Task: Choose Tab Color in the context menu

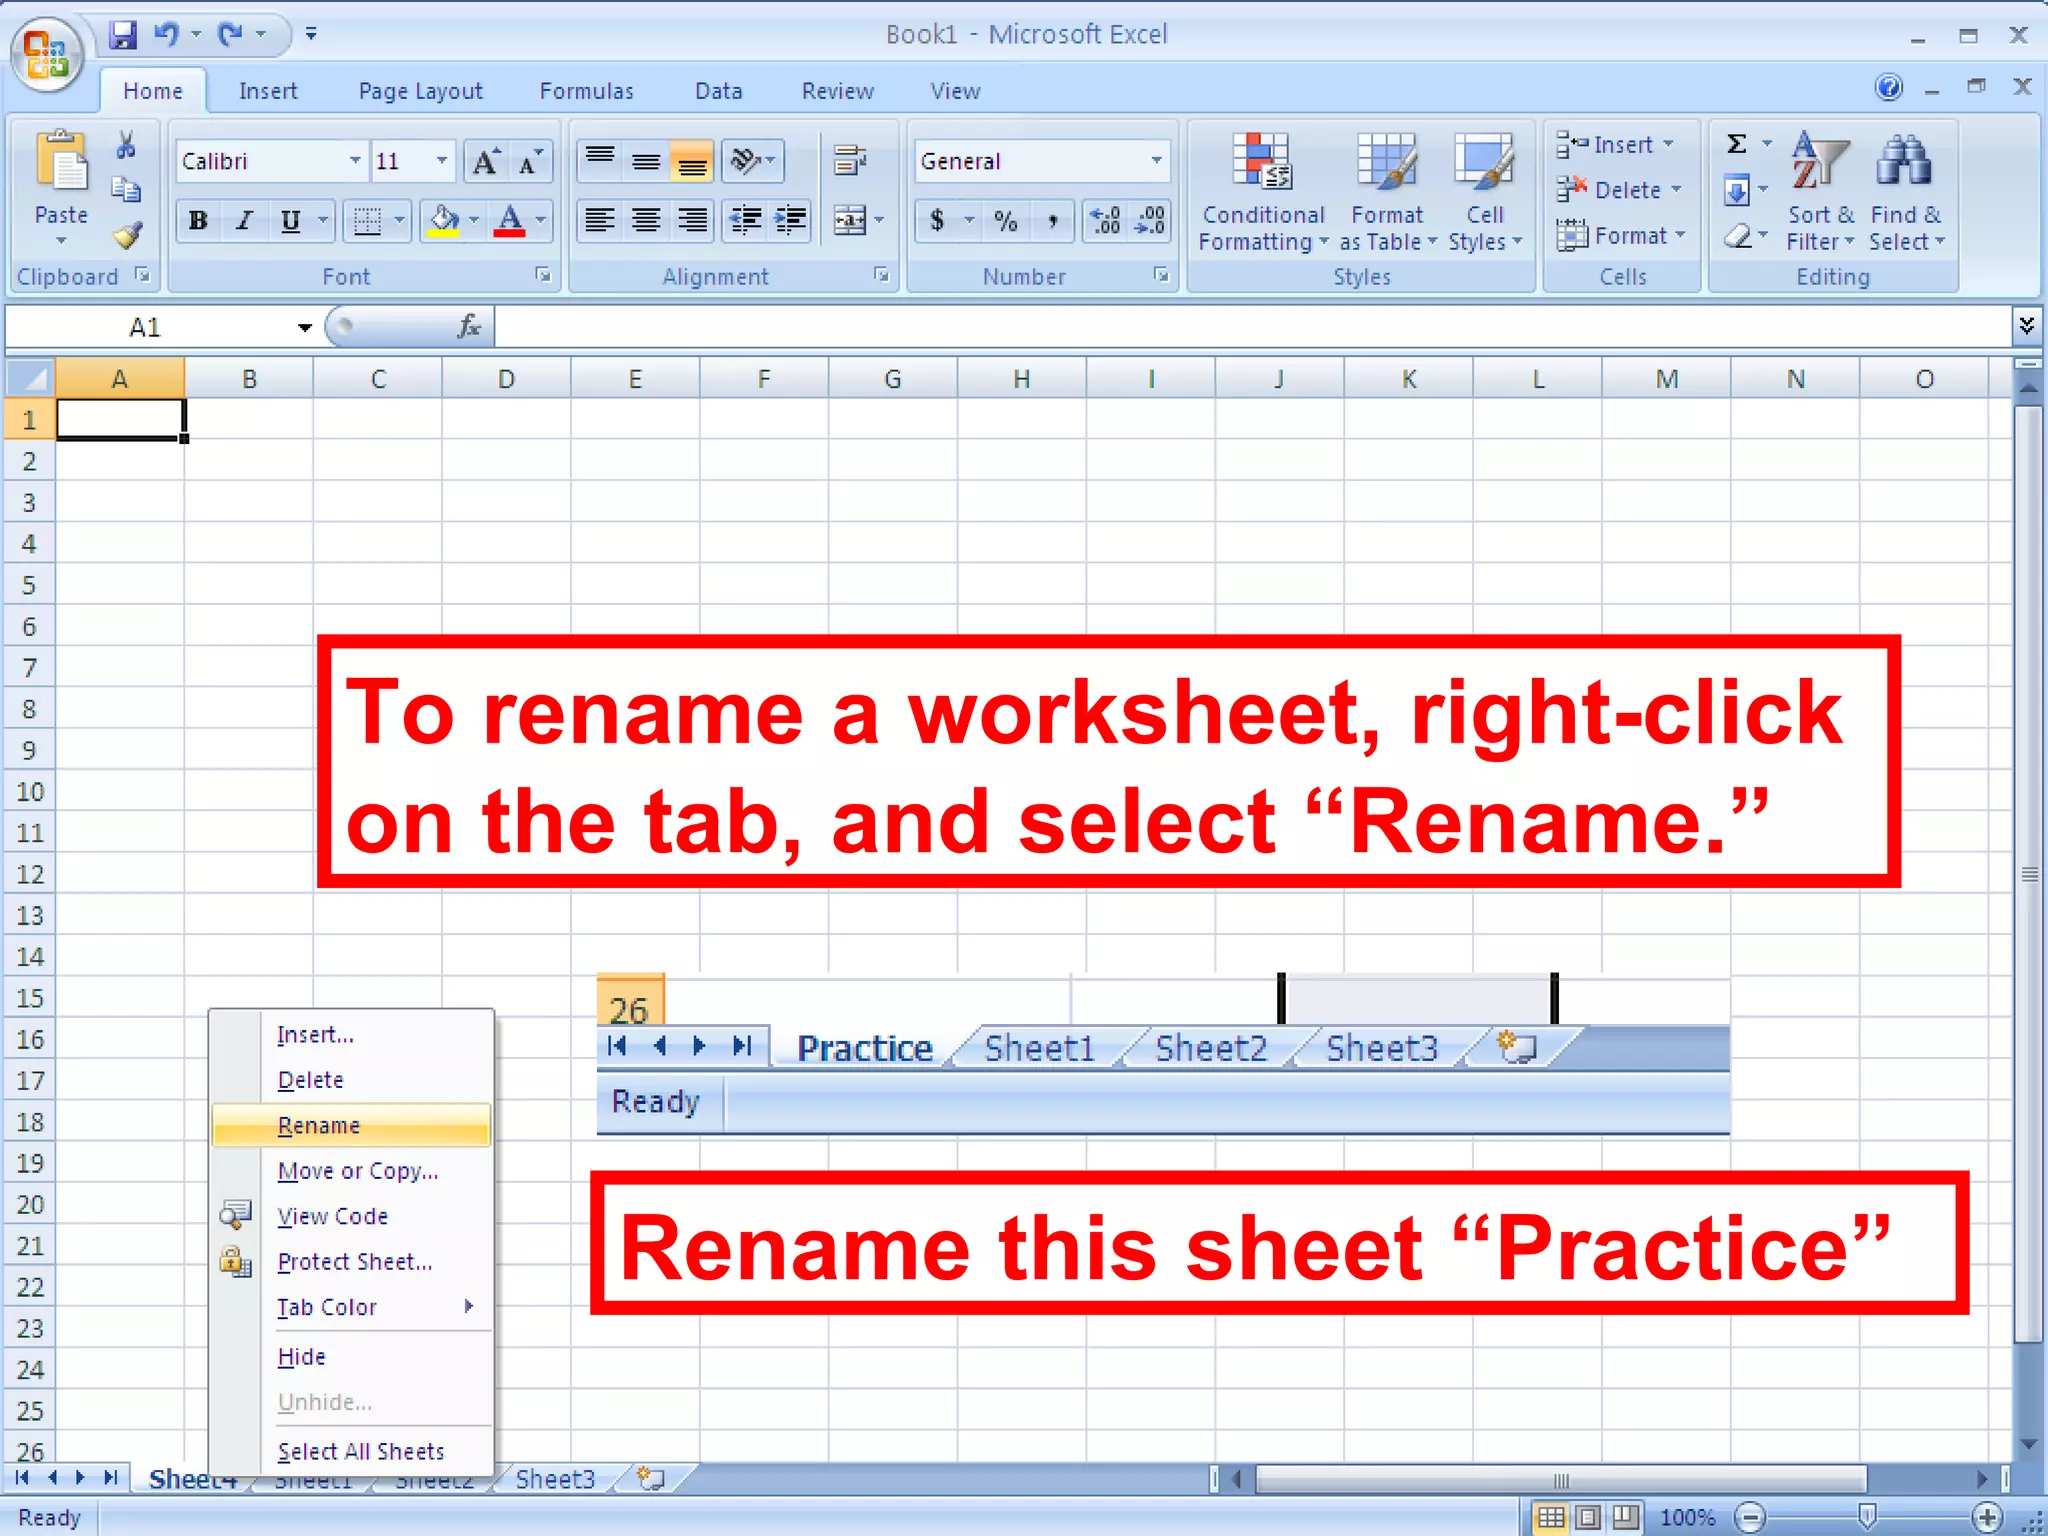Action: (352, 1307)
